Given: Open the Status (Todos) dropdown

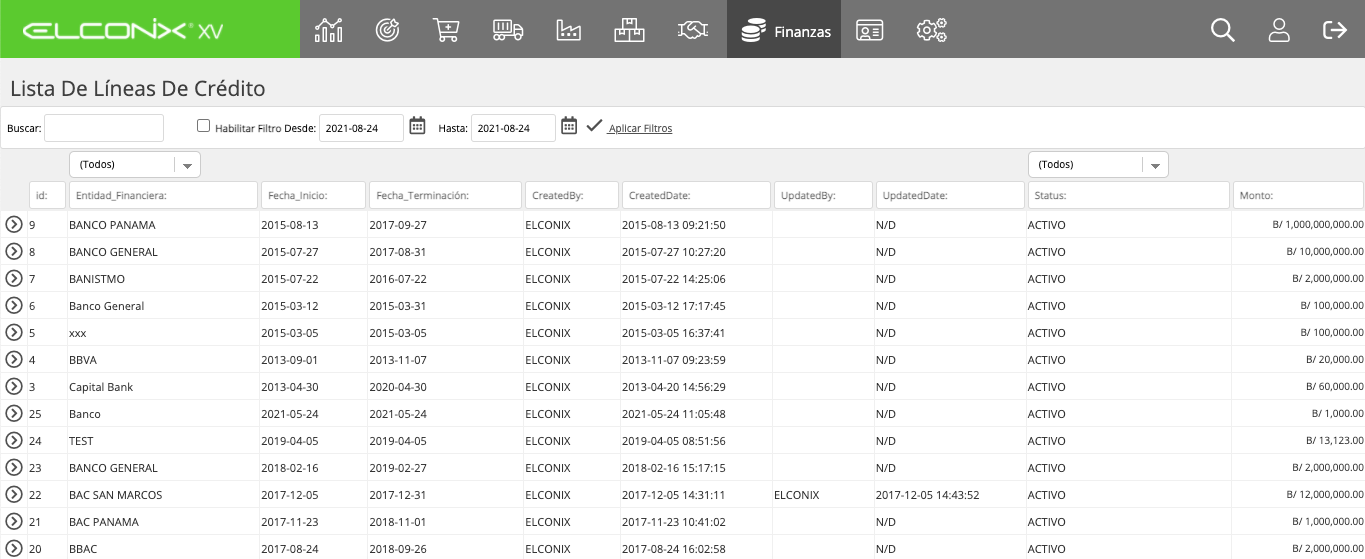Looking at the screenshot, I should click(x=1098, y=164).
